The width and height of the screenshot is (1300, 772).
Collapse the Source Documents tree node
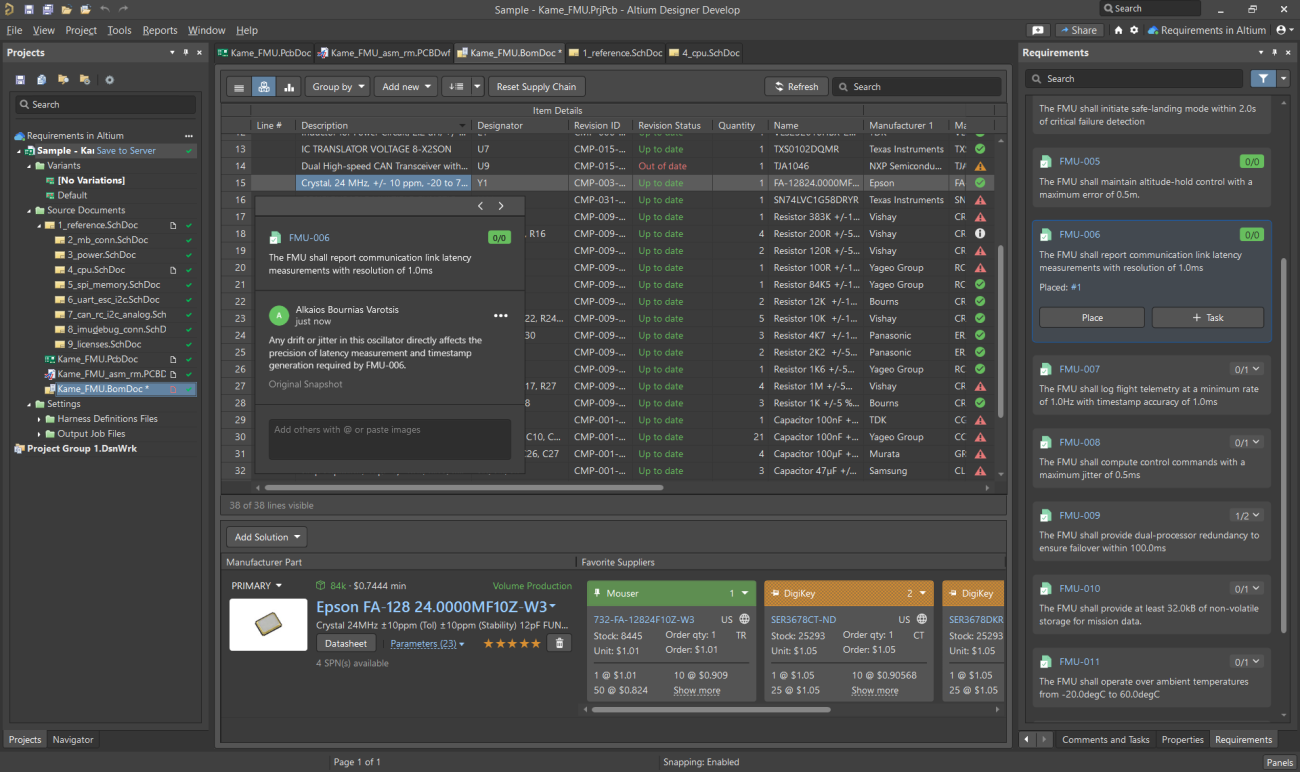pos(29,211)
